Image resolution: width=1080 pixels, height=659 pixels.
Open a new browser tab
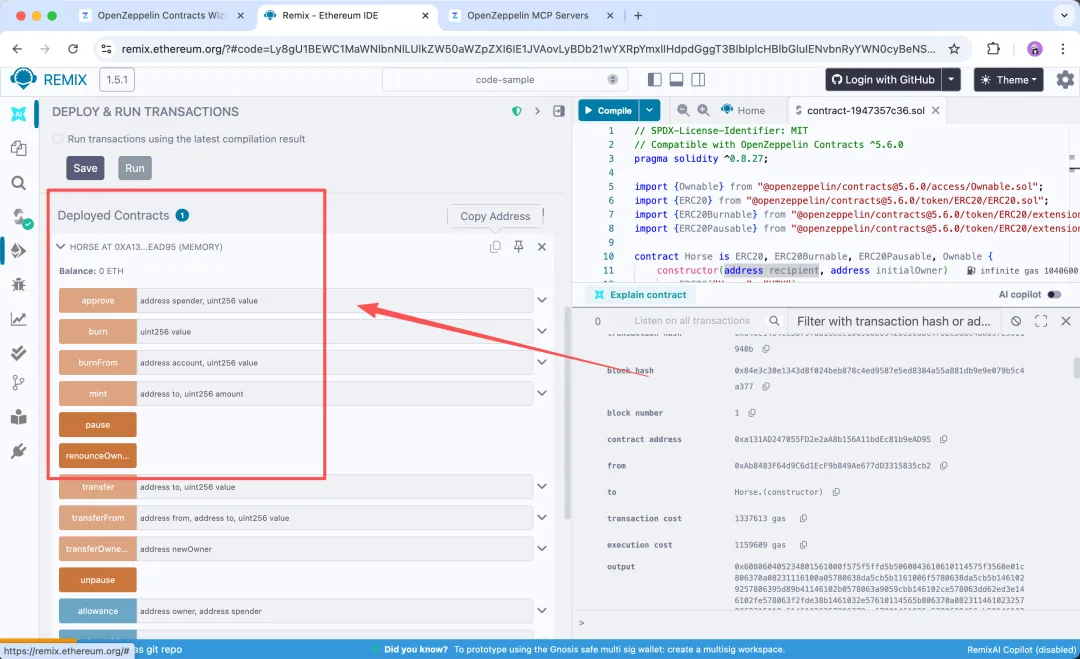click(638, 15)
